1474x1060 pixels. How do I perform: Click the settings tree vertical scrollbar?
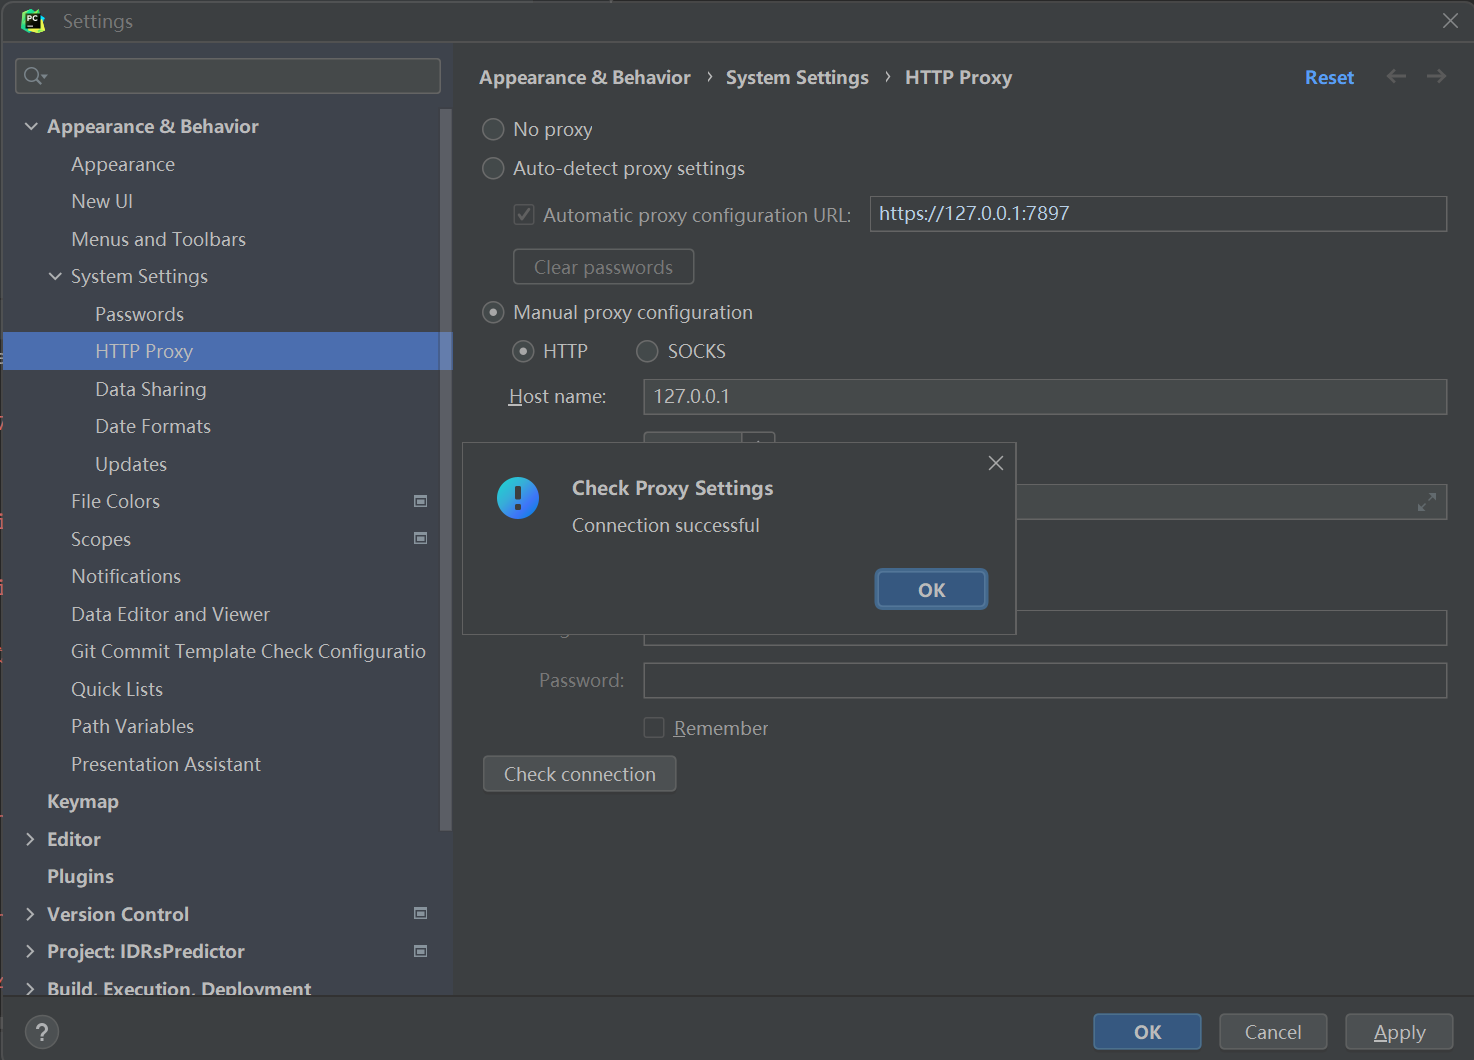(445, 470)
